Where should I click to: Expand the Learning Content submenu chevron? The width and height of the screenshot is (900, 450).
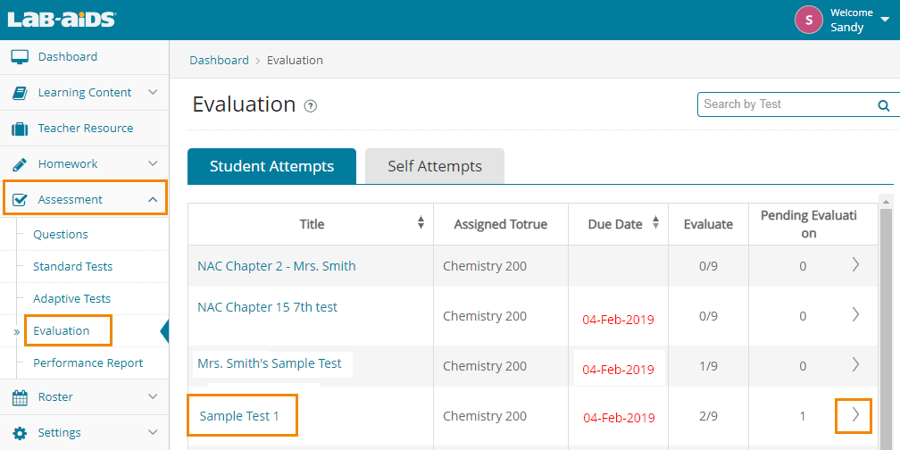[x=153, y=93]
